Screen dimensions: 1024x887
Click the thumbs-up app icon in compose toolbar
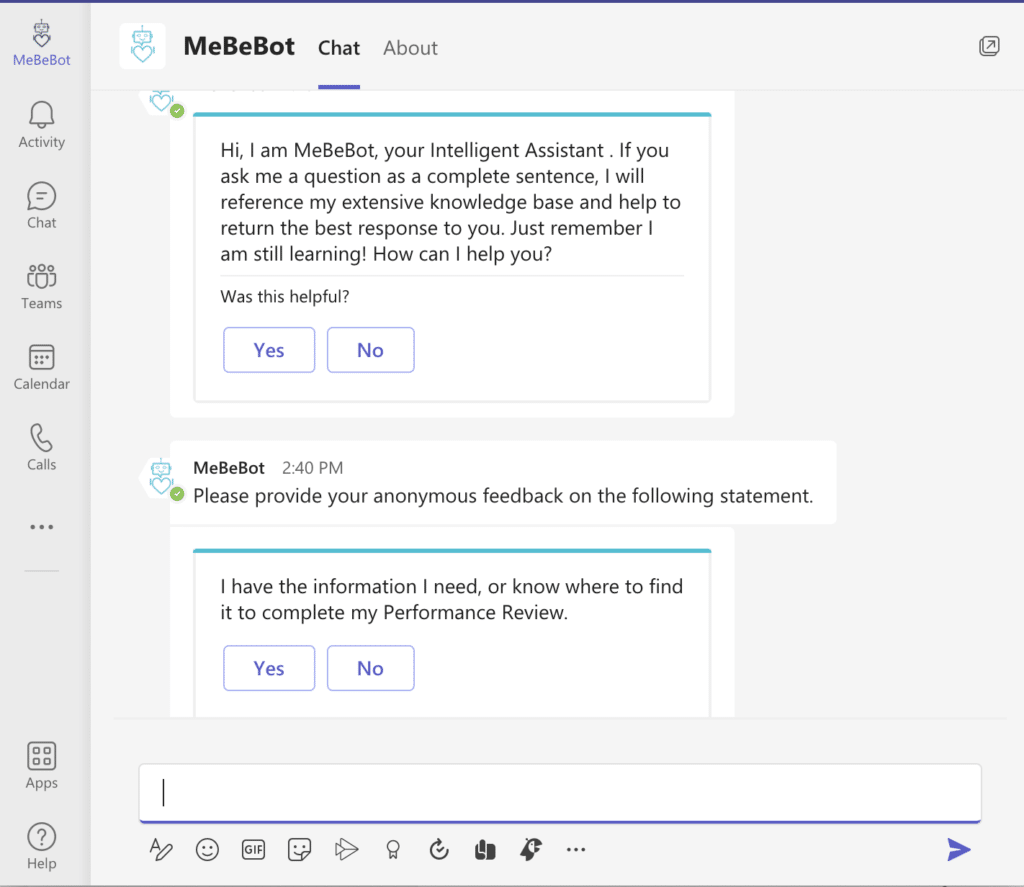tap(485, 850)
